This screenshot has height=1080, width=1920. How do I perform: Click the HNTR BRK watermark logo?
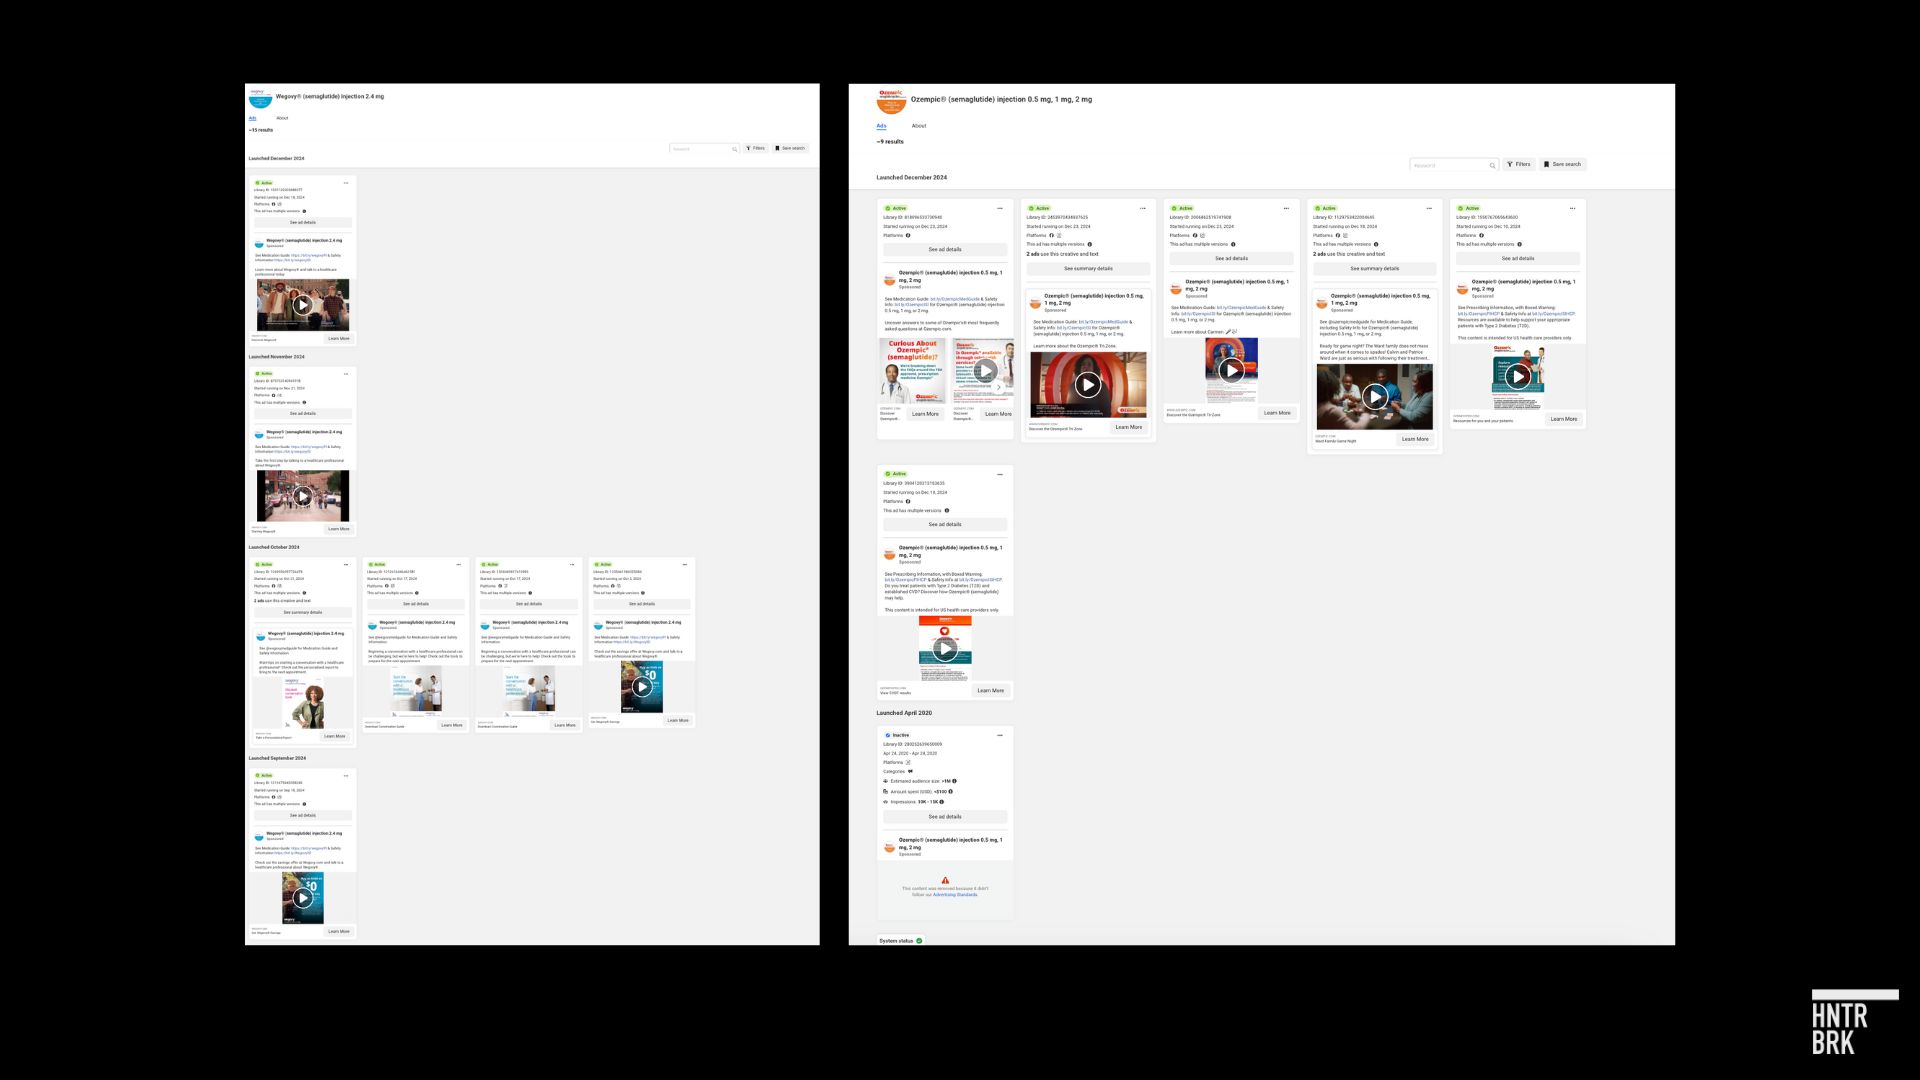[x=1853, y=1023]
